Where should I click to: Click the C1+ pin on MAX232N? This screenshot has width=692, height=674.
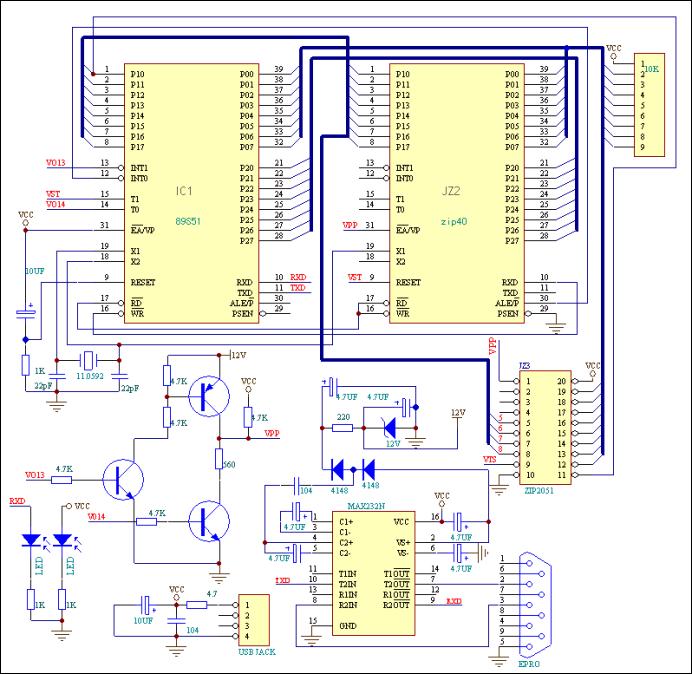(346, 522)
